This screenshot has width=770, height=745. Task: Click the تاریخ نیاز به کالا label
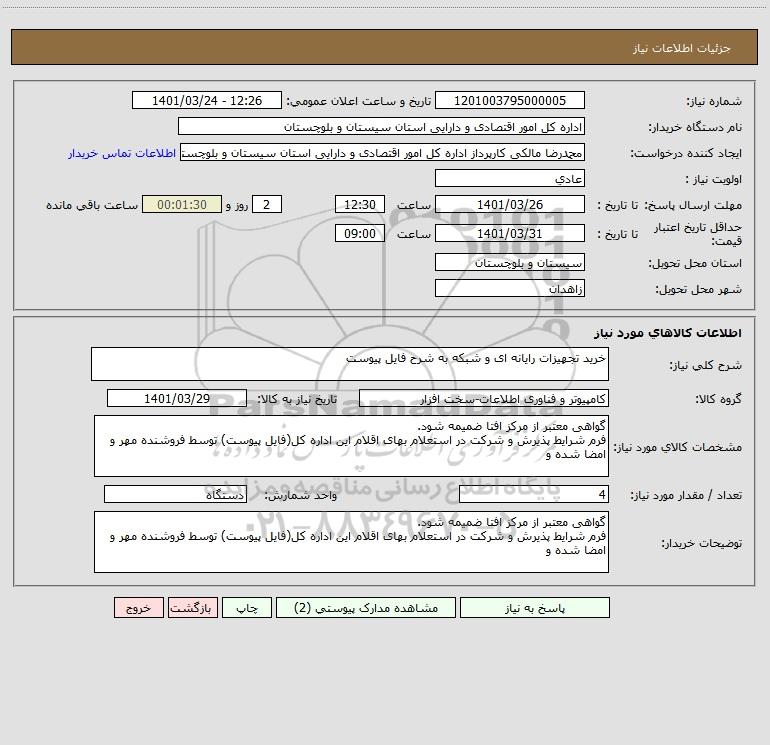[x=298, y=399]
